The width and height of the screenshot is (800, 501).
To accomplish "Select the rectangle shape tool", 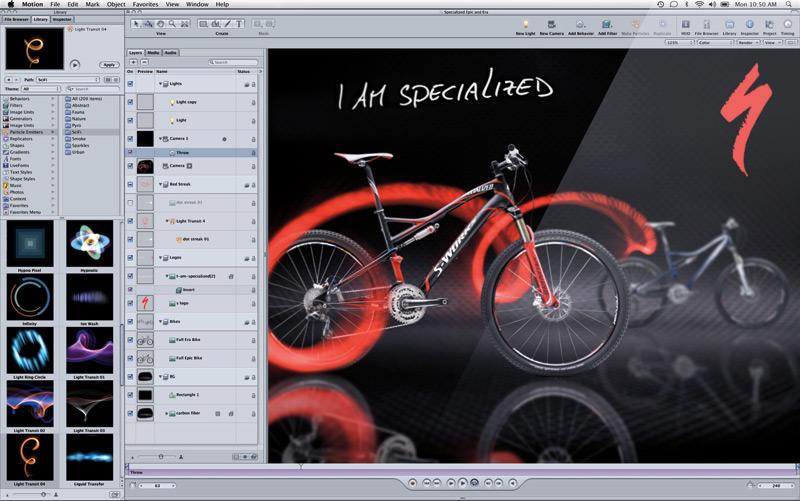I will point(203,23).
